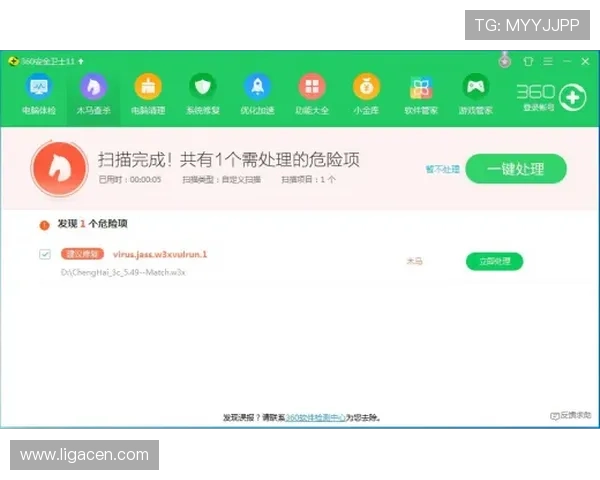Click the red trojan horse scan result icon
This screenshot has height=480, width=600.
[59, 169]
